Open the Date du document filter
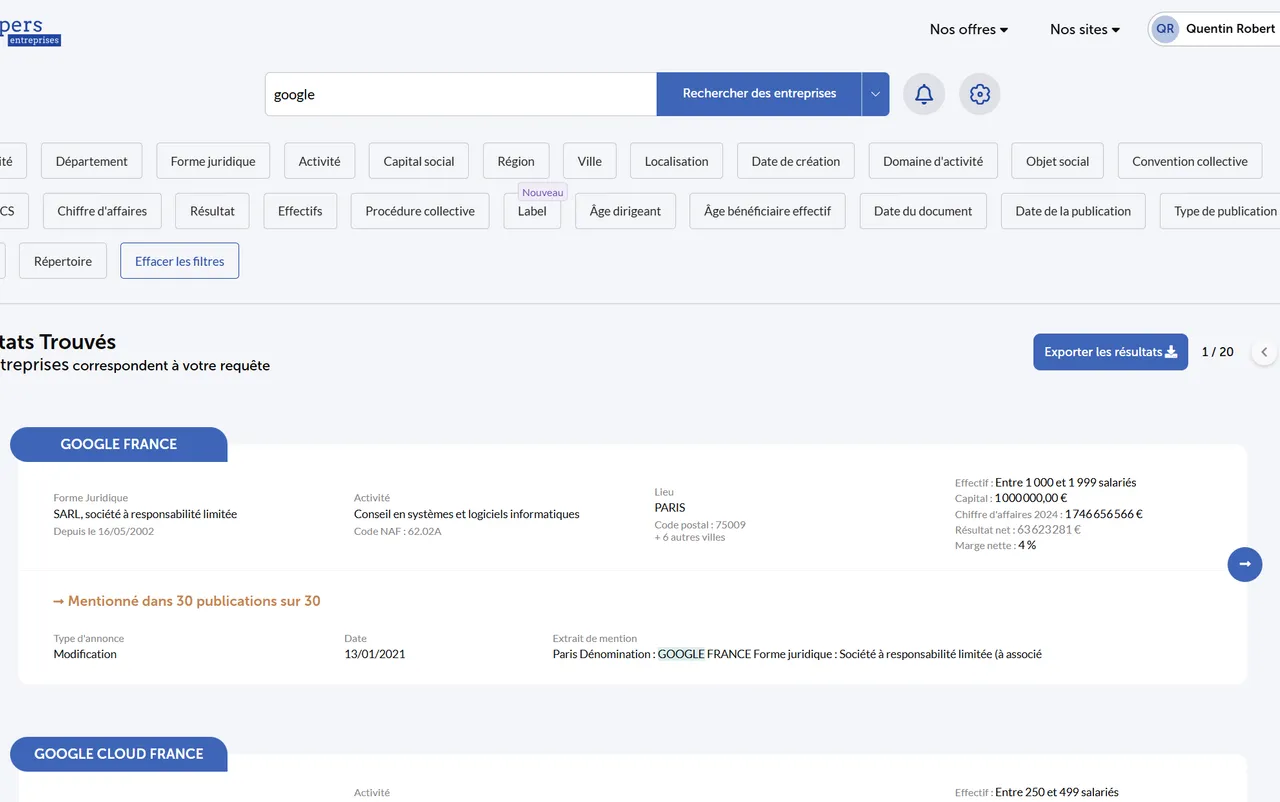The height and width of the screenshot is (802, 1280). coord(923,211)
